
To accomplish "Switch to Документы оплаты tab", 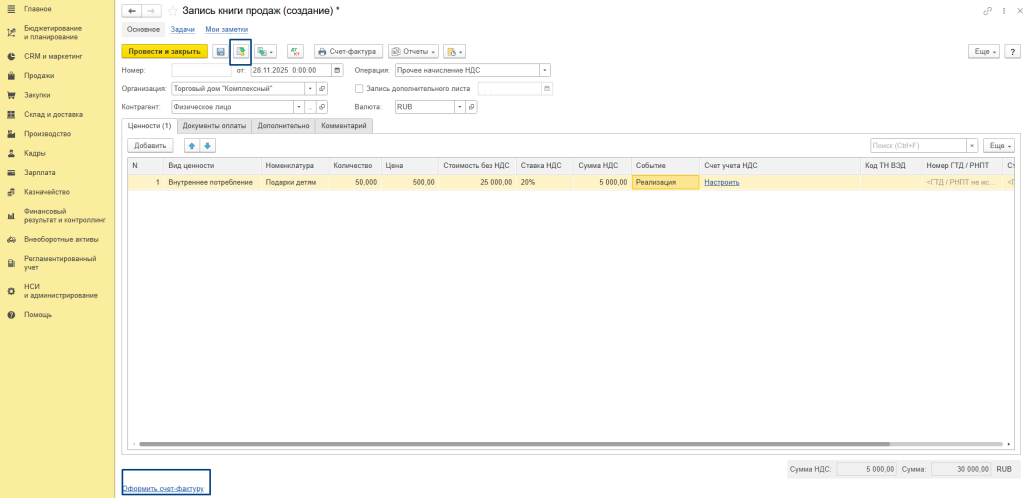I will click(x=215, y=126).
